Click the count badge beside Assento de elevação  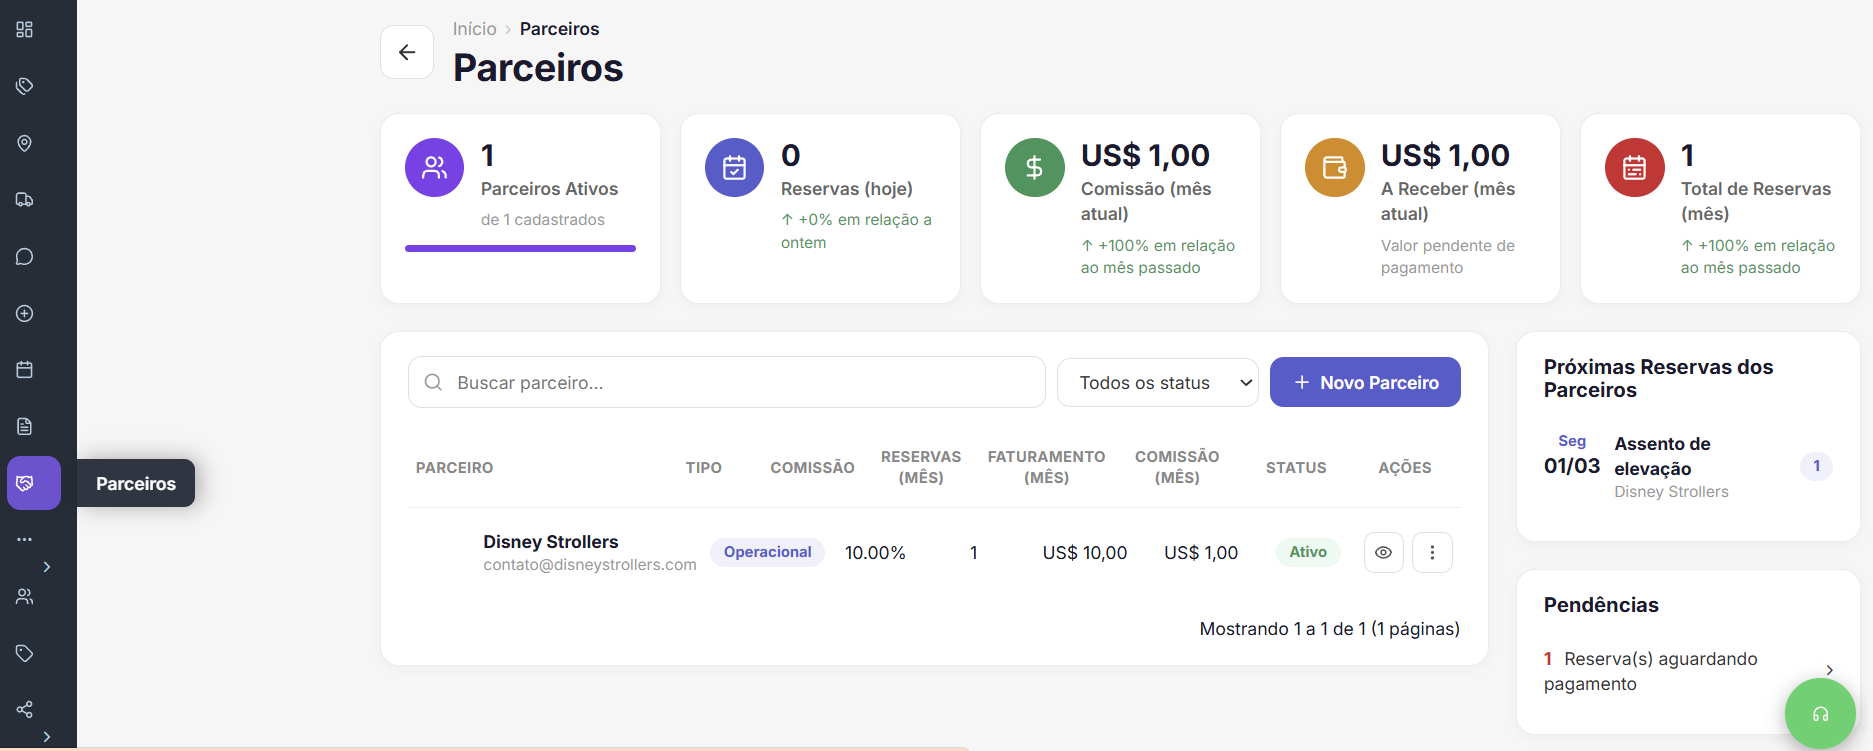[x=1816, y=466]
